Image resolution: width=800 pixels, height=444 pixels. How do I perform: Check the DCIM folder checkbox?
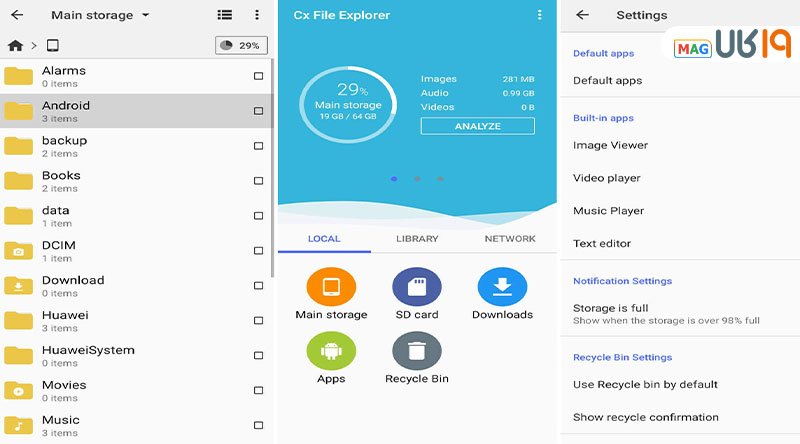coord(259,251)
